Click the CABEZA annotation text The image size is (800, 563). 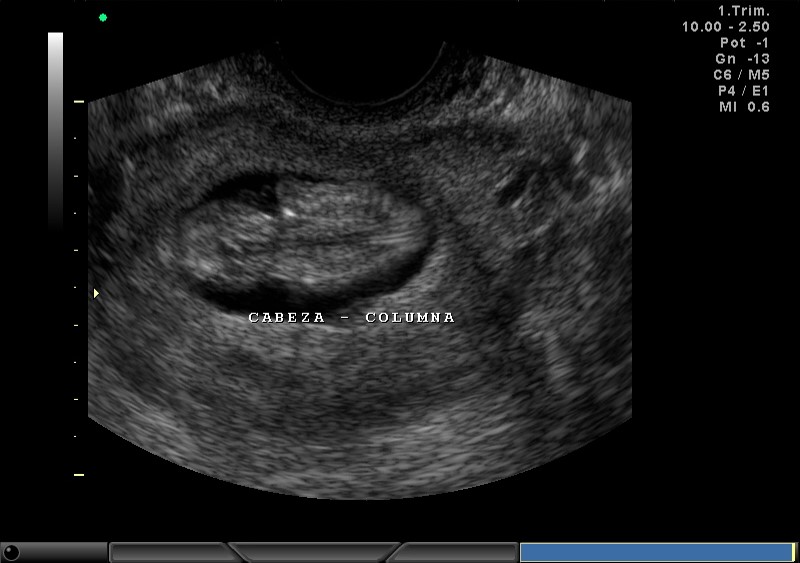(x=287, y=317)
